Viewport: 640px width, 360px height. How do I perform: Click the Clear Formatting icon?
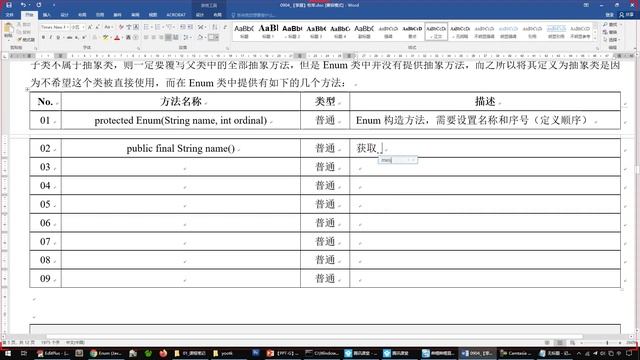(121, 27)
